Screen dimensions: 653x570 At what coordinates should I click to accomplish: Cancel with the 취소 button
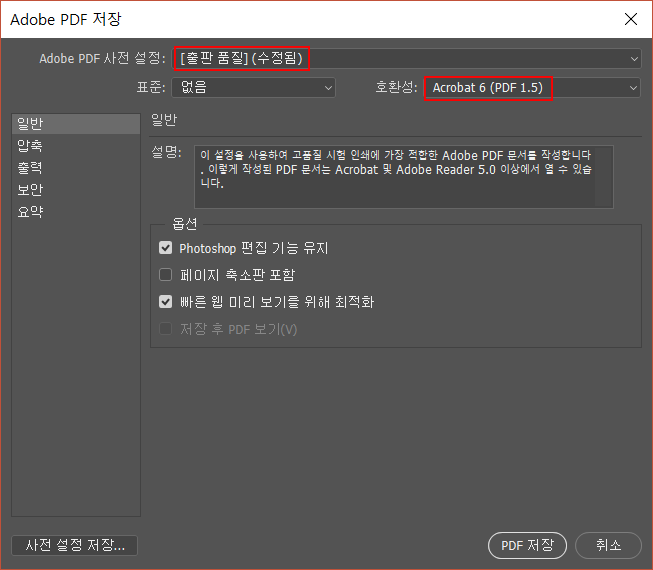(608, 545)
